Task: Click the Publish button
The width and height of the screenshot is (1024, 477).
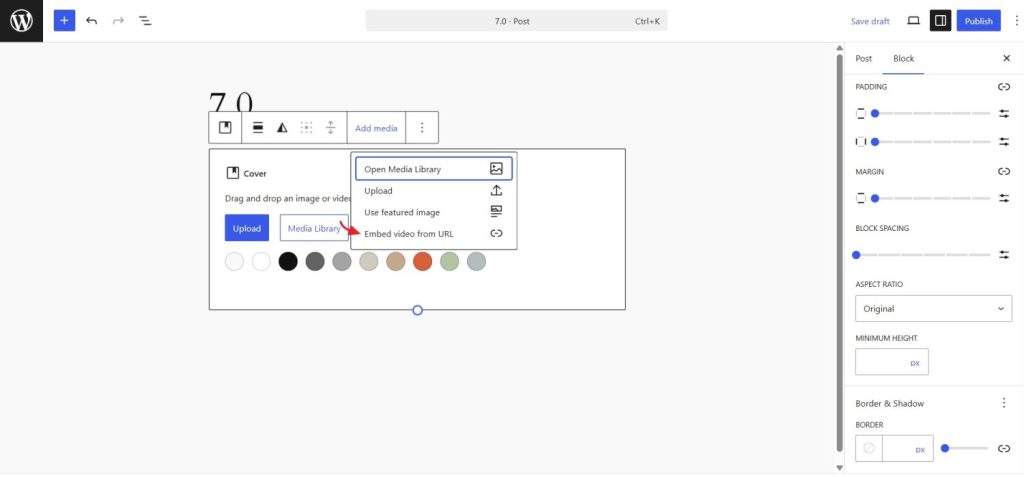Action: [978, 21]
